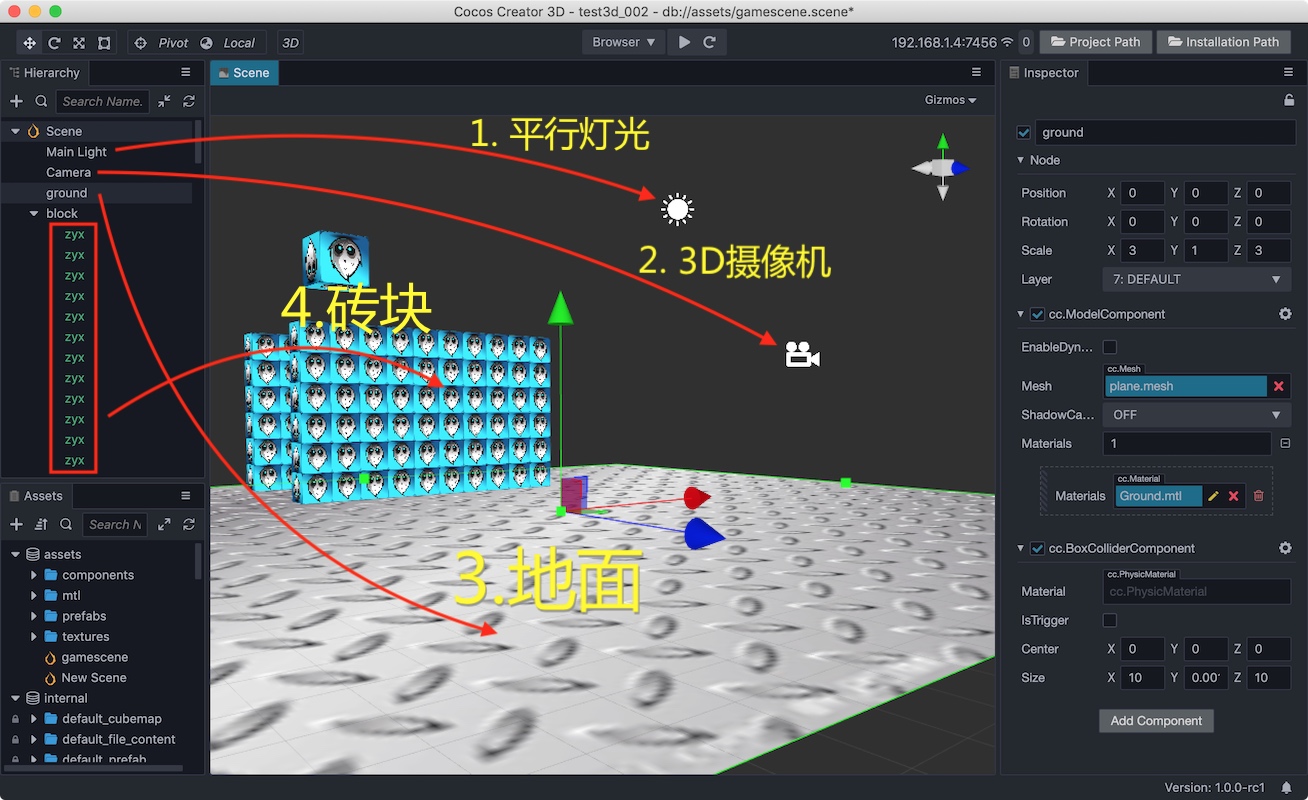
Task: Click the Search Name input field
Action: pyautogui.click(x=102, y=101)
